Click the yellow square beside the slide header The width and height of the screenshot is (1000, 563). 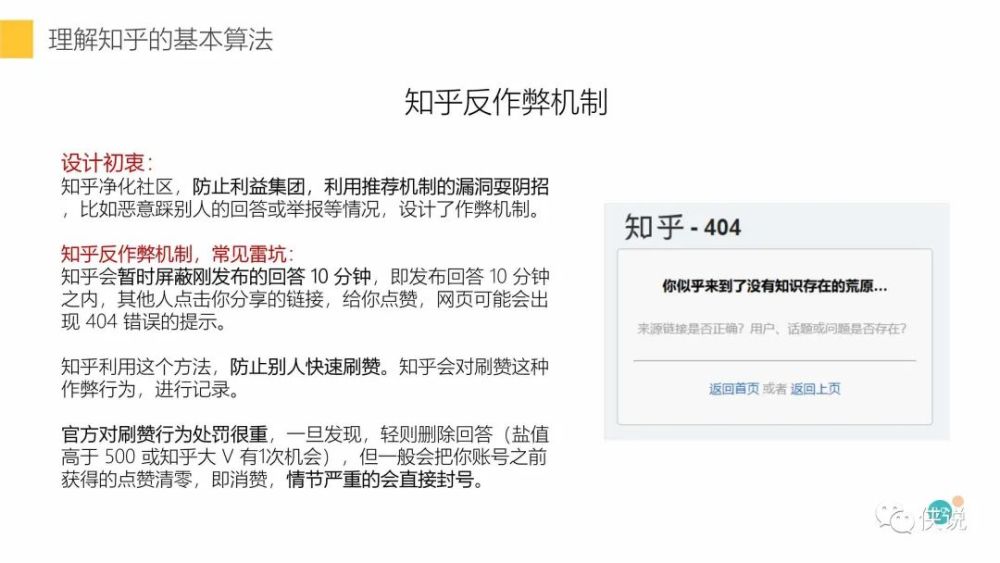pos(16,39)
